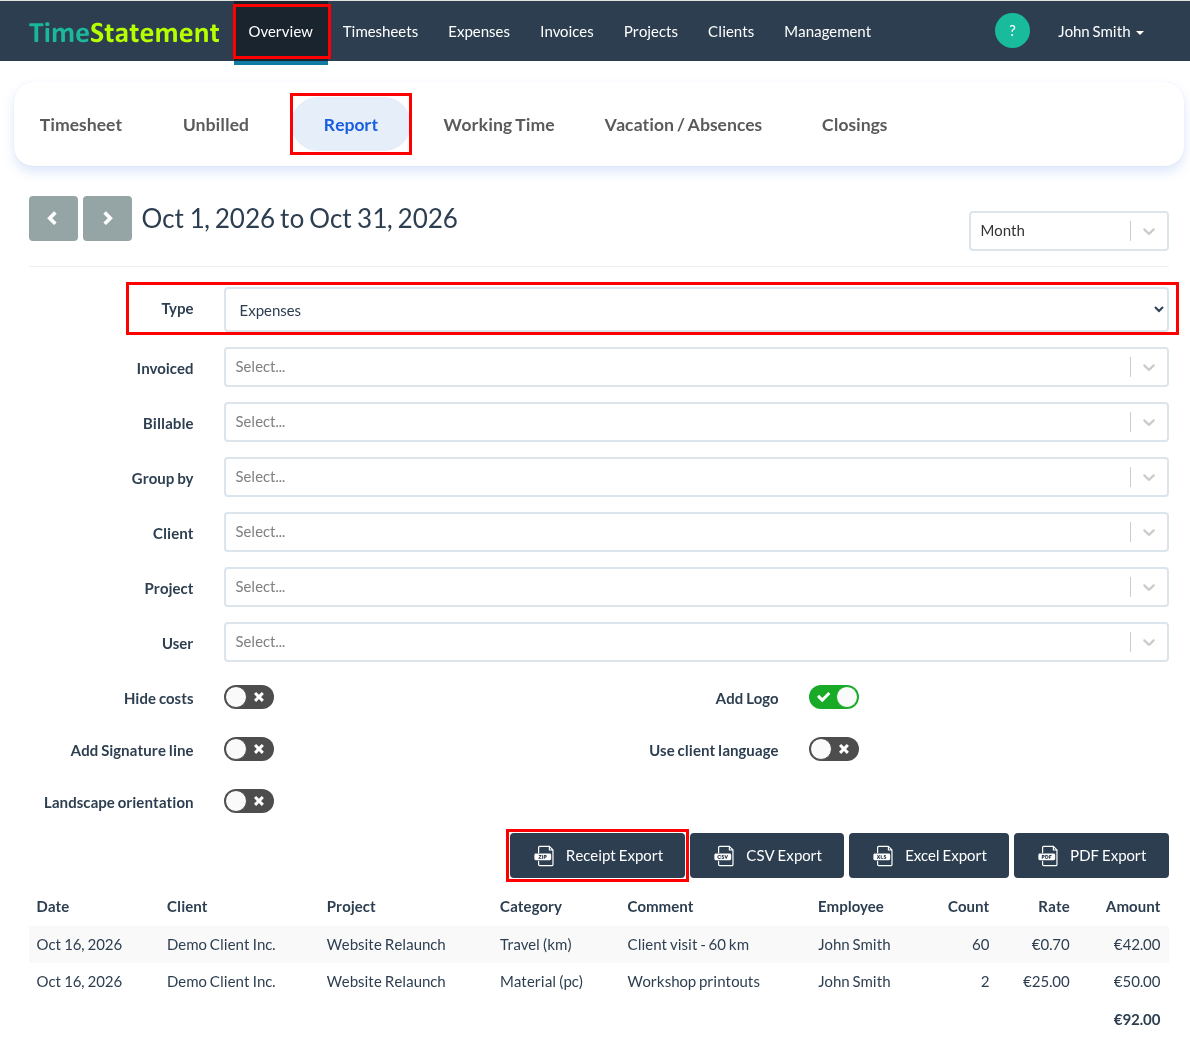Screen dimensions: 1190x1064
Task: Click the 'Workshop printouts' comment
Action: coord(693,982)
